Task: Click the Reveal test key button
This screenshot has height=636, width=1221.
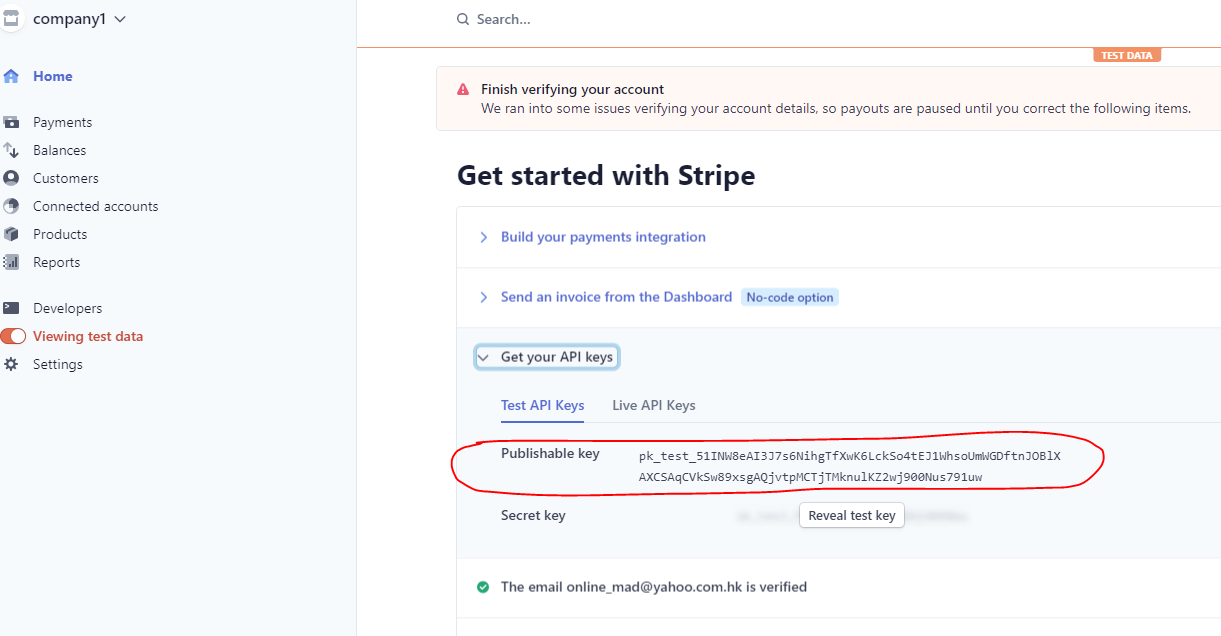Action: tap(852, 516)
